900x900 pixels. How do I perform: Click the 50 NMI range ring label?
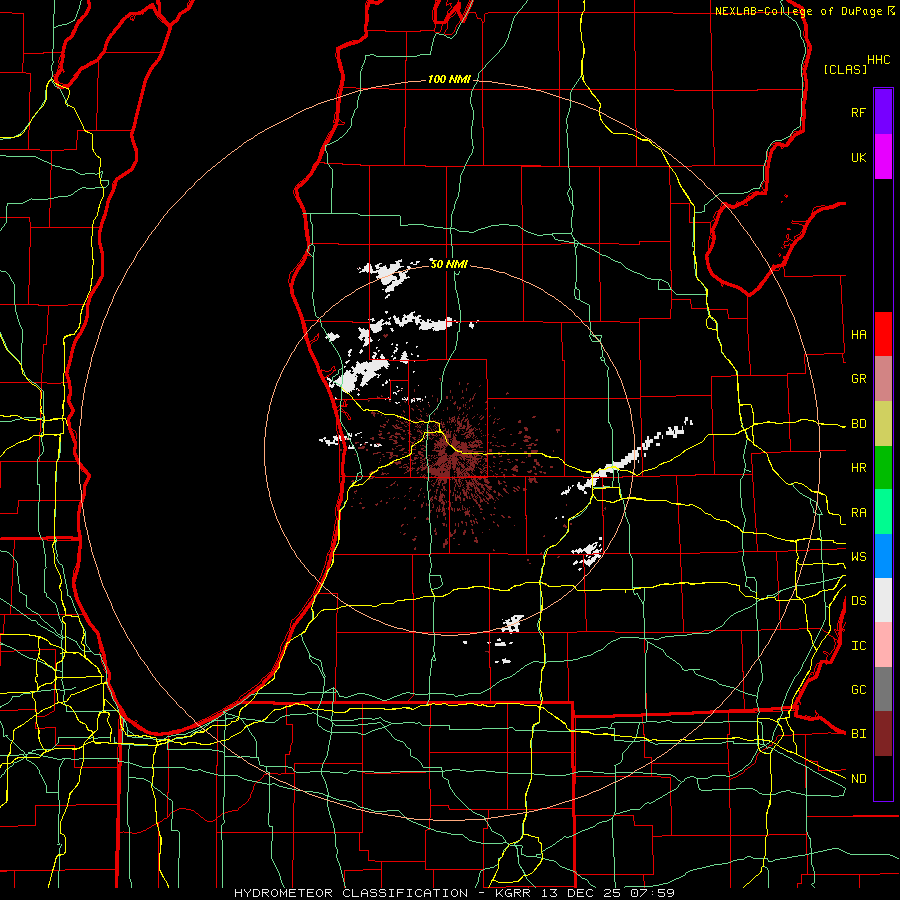(x=449, y=264)
